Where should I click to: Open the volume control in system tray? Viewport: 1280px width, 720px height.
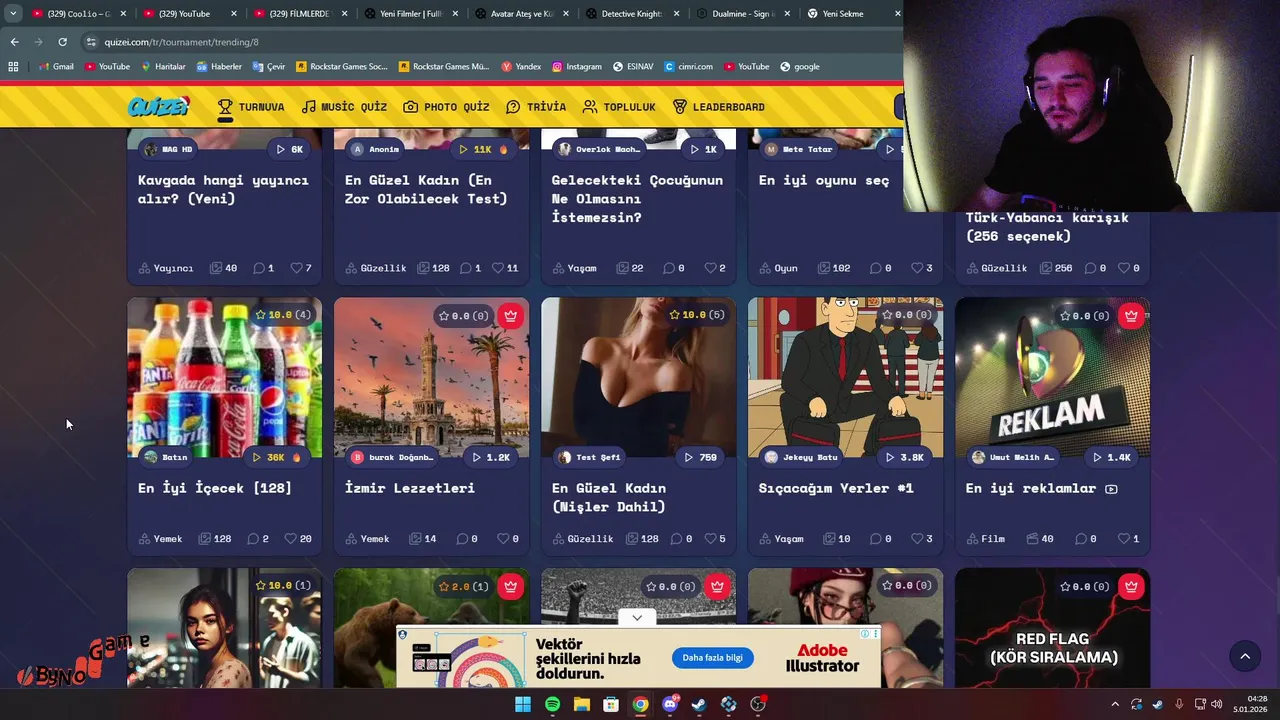(1217, 704)
